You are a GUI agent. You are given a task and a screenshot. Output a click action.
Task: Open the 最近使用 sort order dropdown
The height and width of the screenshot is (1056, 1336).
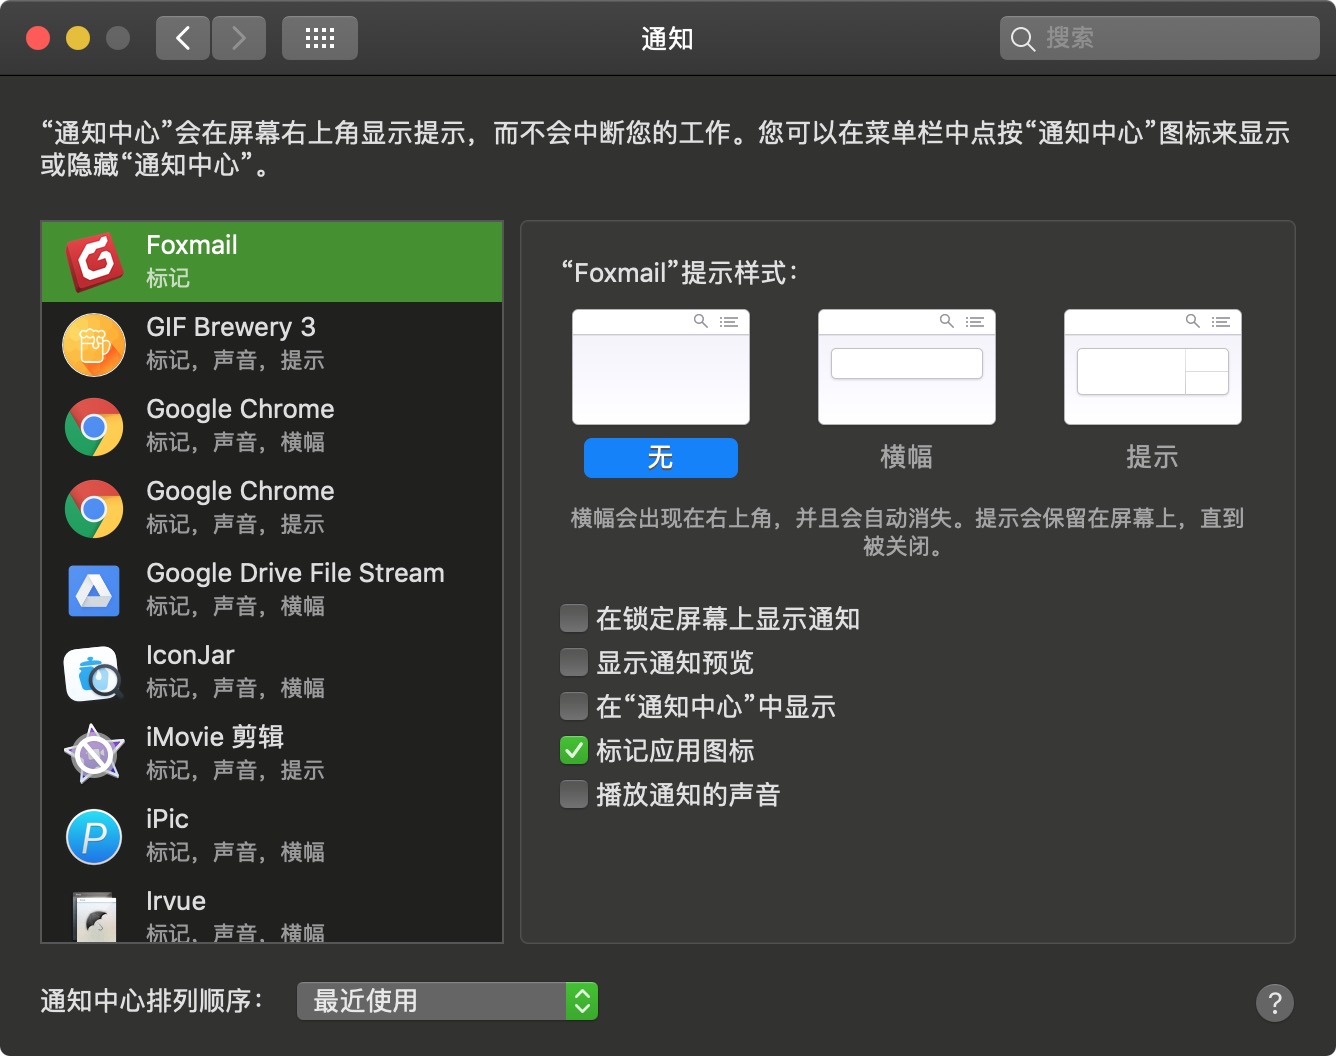pyautogui.click(x=447, y=1001)
